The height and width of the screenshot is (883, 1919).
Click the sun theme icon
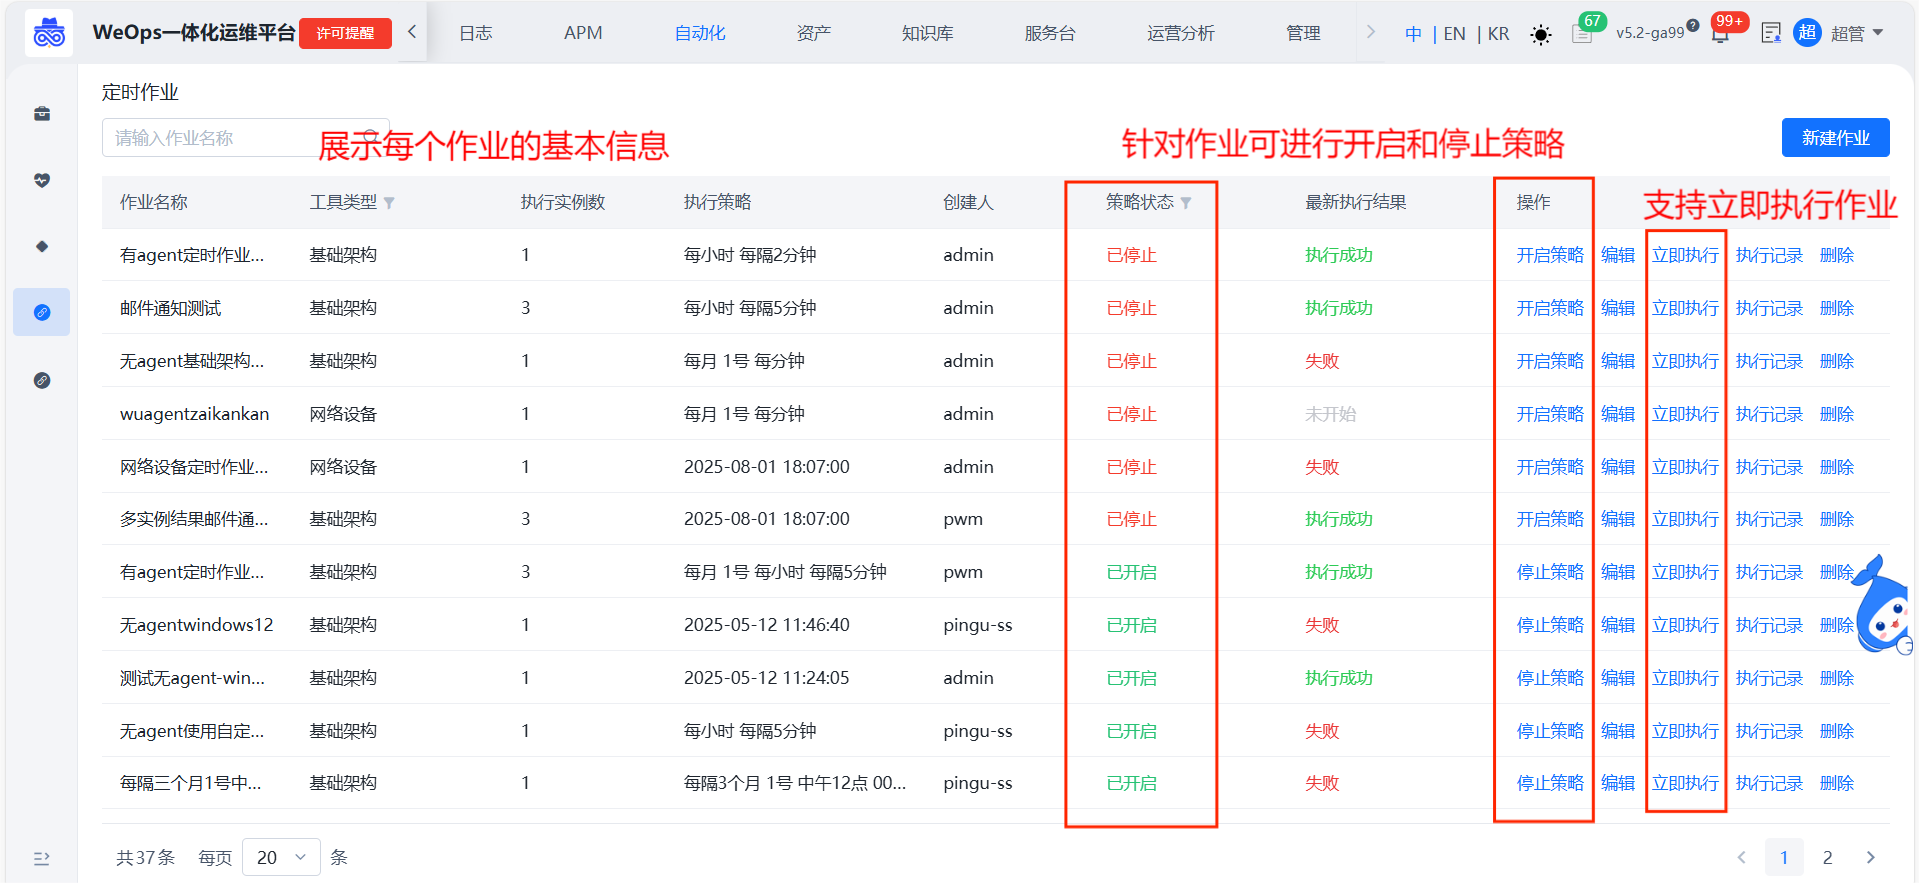1541,35
